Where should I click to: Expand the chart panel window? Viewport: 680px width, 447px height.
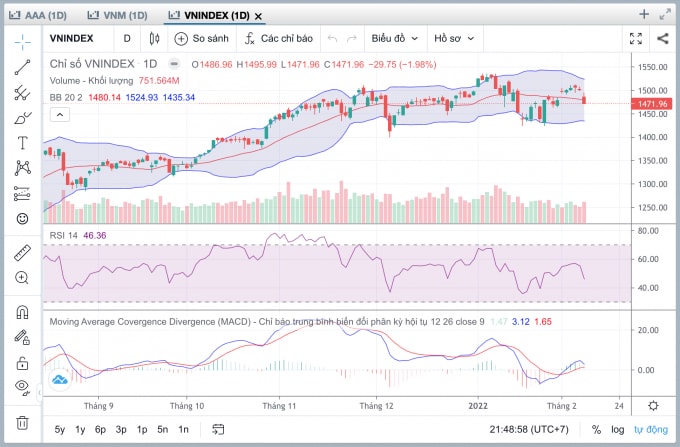tap(665, 14)
